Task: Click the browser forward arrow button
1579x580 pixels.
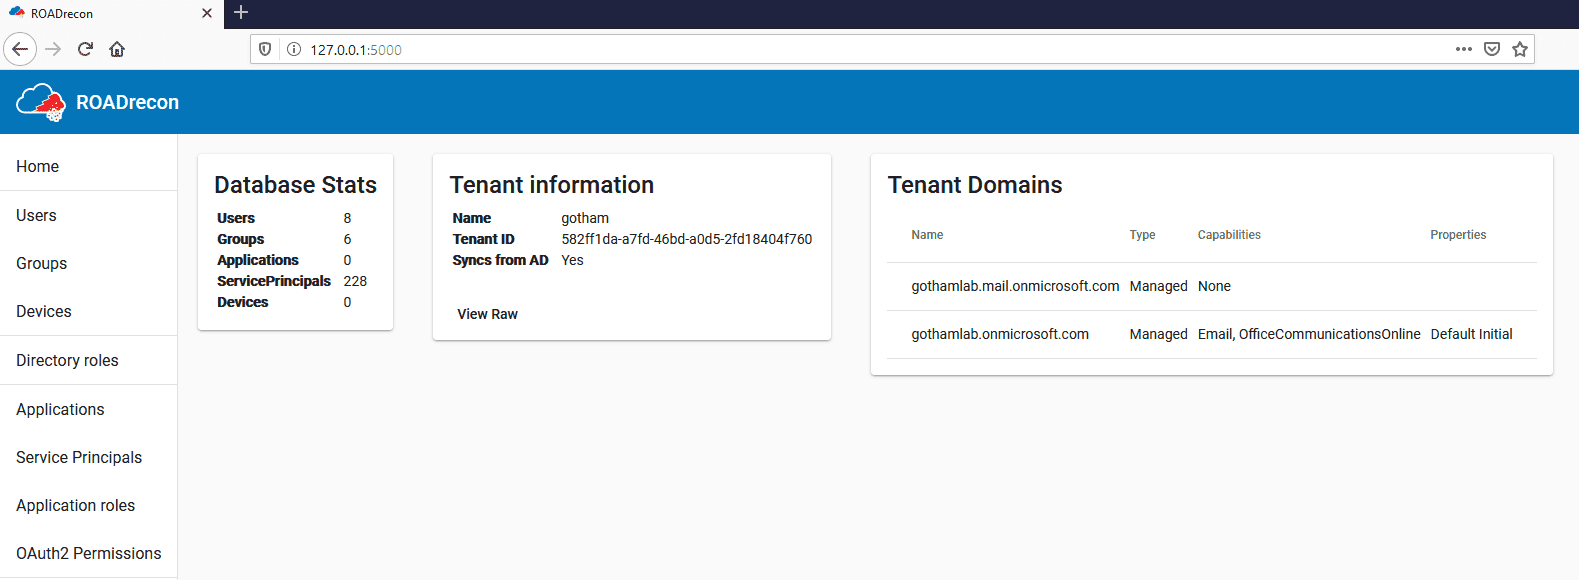Action: point(54,49)
